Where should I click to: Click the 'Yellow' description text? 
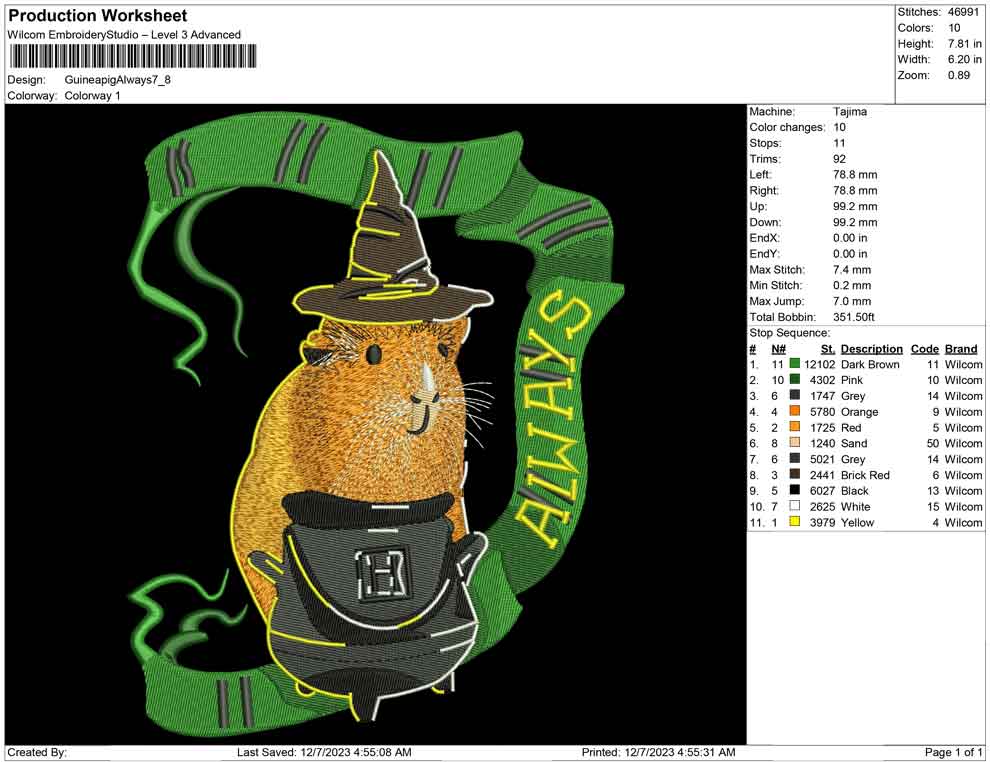857,522
